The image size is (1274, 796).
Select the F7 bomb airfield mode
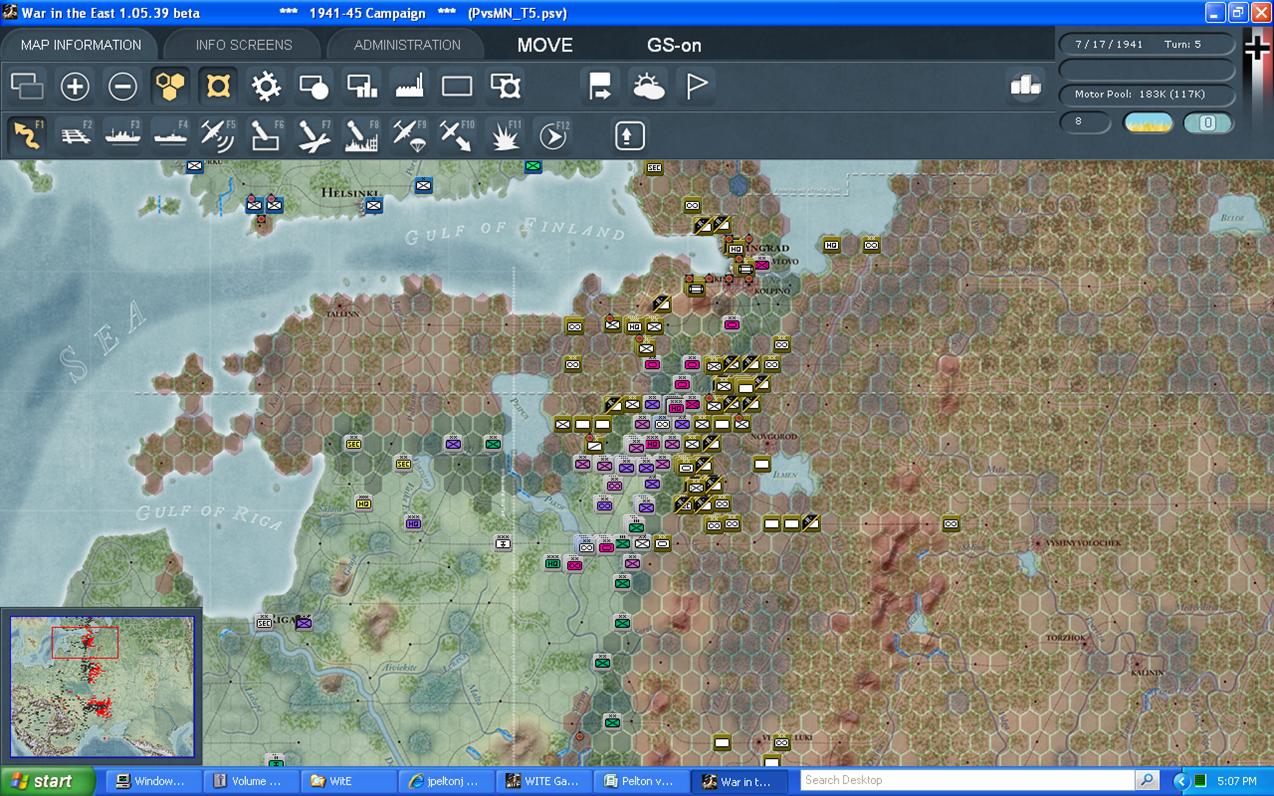point(314,135)
